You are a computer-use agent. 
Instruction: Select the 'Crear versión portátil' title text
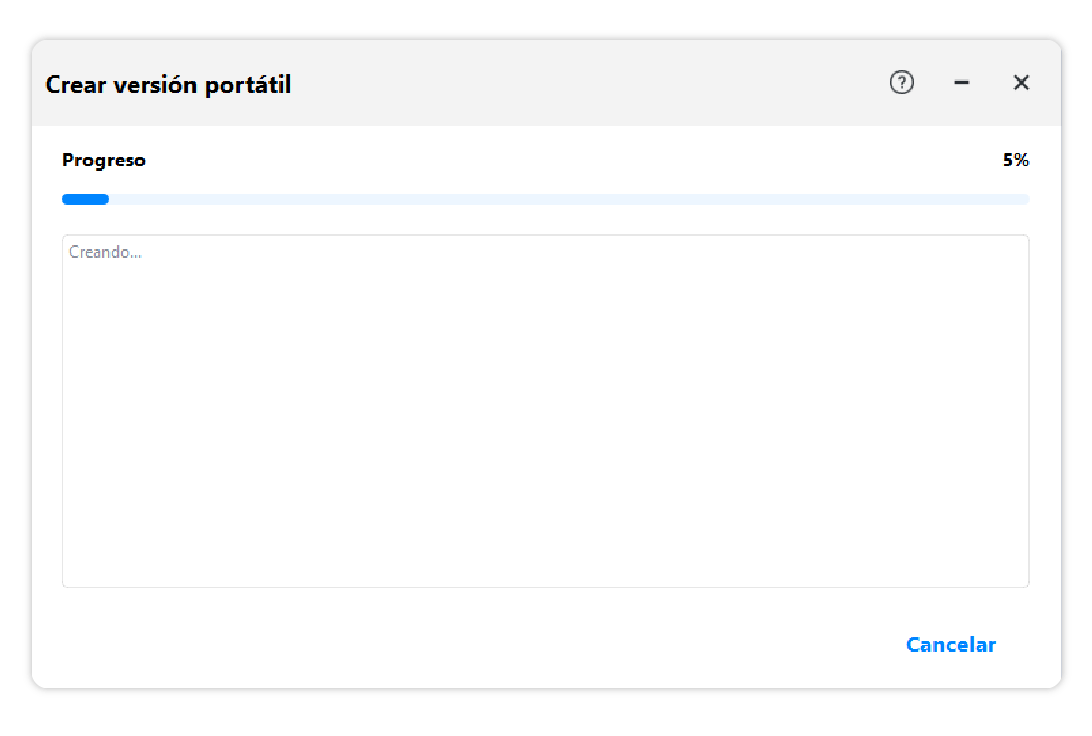pos(168,85)
